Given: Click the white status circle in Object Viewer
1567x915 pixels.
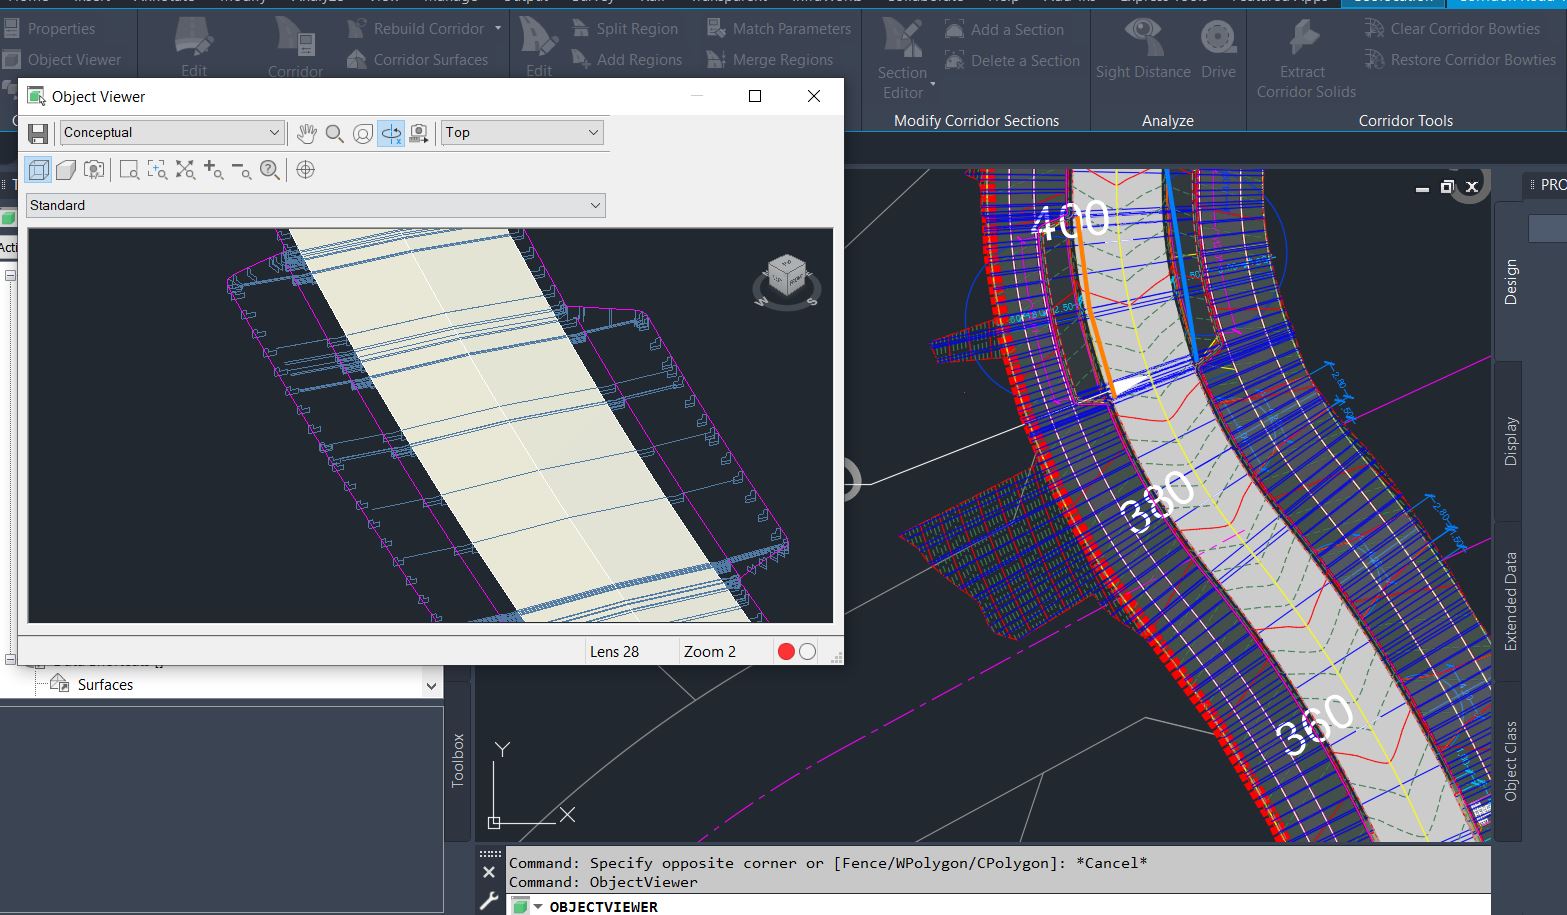Looking at the screenshot, I should pos(808,652).
